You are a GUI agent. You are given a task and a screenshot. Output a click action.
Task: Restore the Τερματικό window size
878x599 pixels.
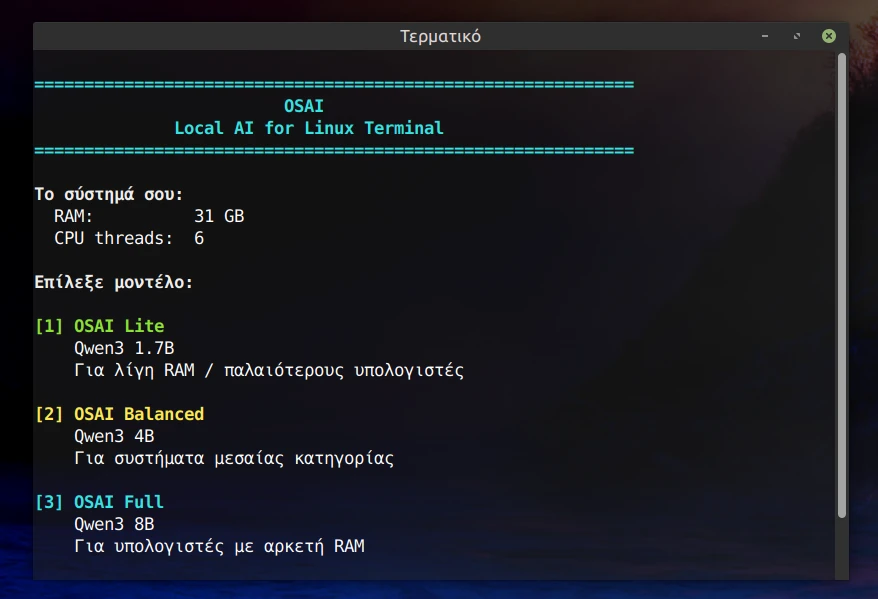[x=797, y=36]
